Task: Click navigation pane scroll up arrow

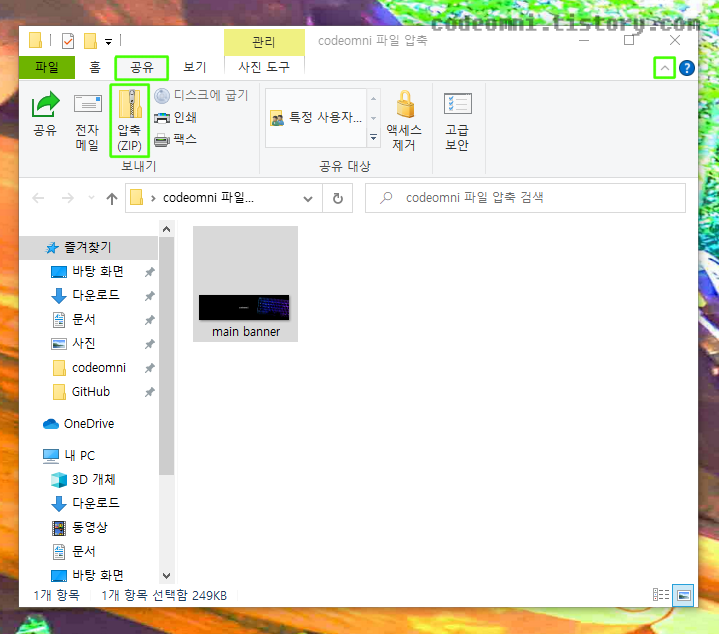Action: coord(166,229)
